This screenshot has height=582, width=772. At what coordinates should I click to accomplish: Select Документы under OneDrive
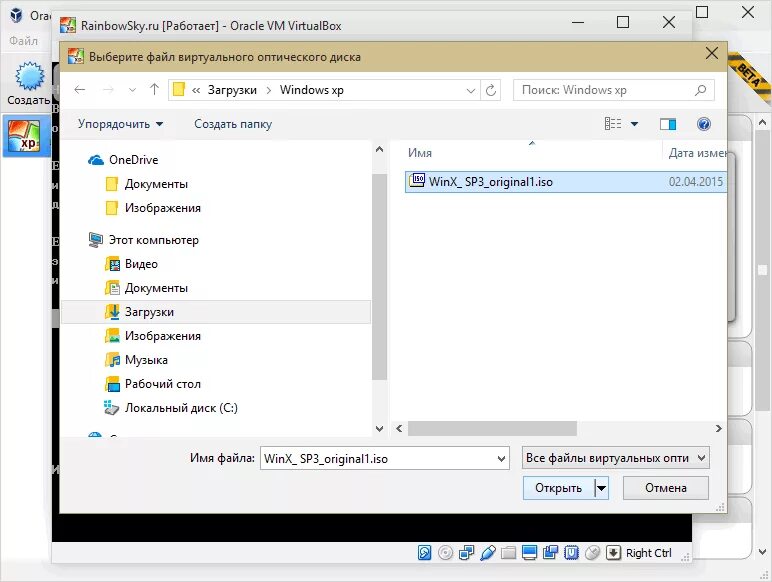click(156, 184)
